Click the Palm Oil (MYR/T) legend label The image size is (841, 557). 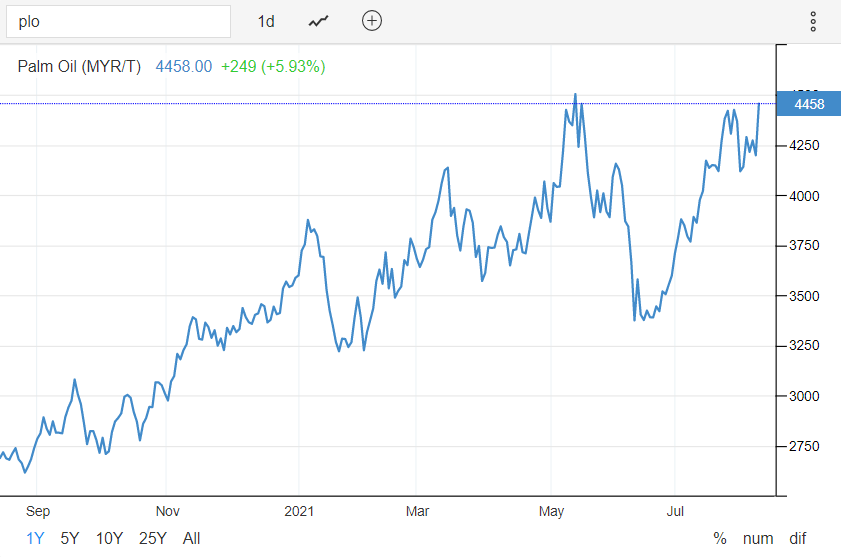pos(80,66)
